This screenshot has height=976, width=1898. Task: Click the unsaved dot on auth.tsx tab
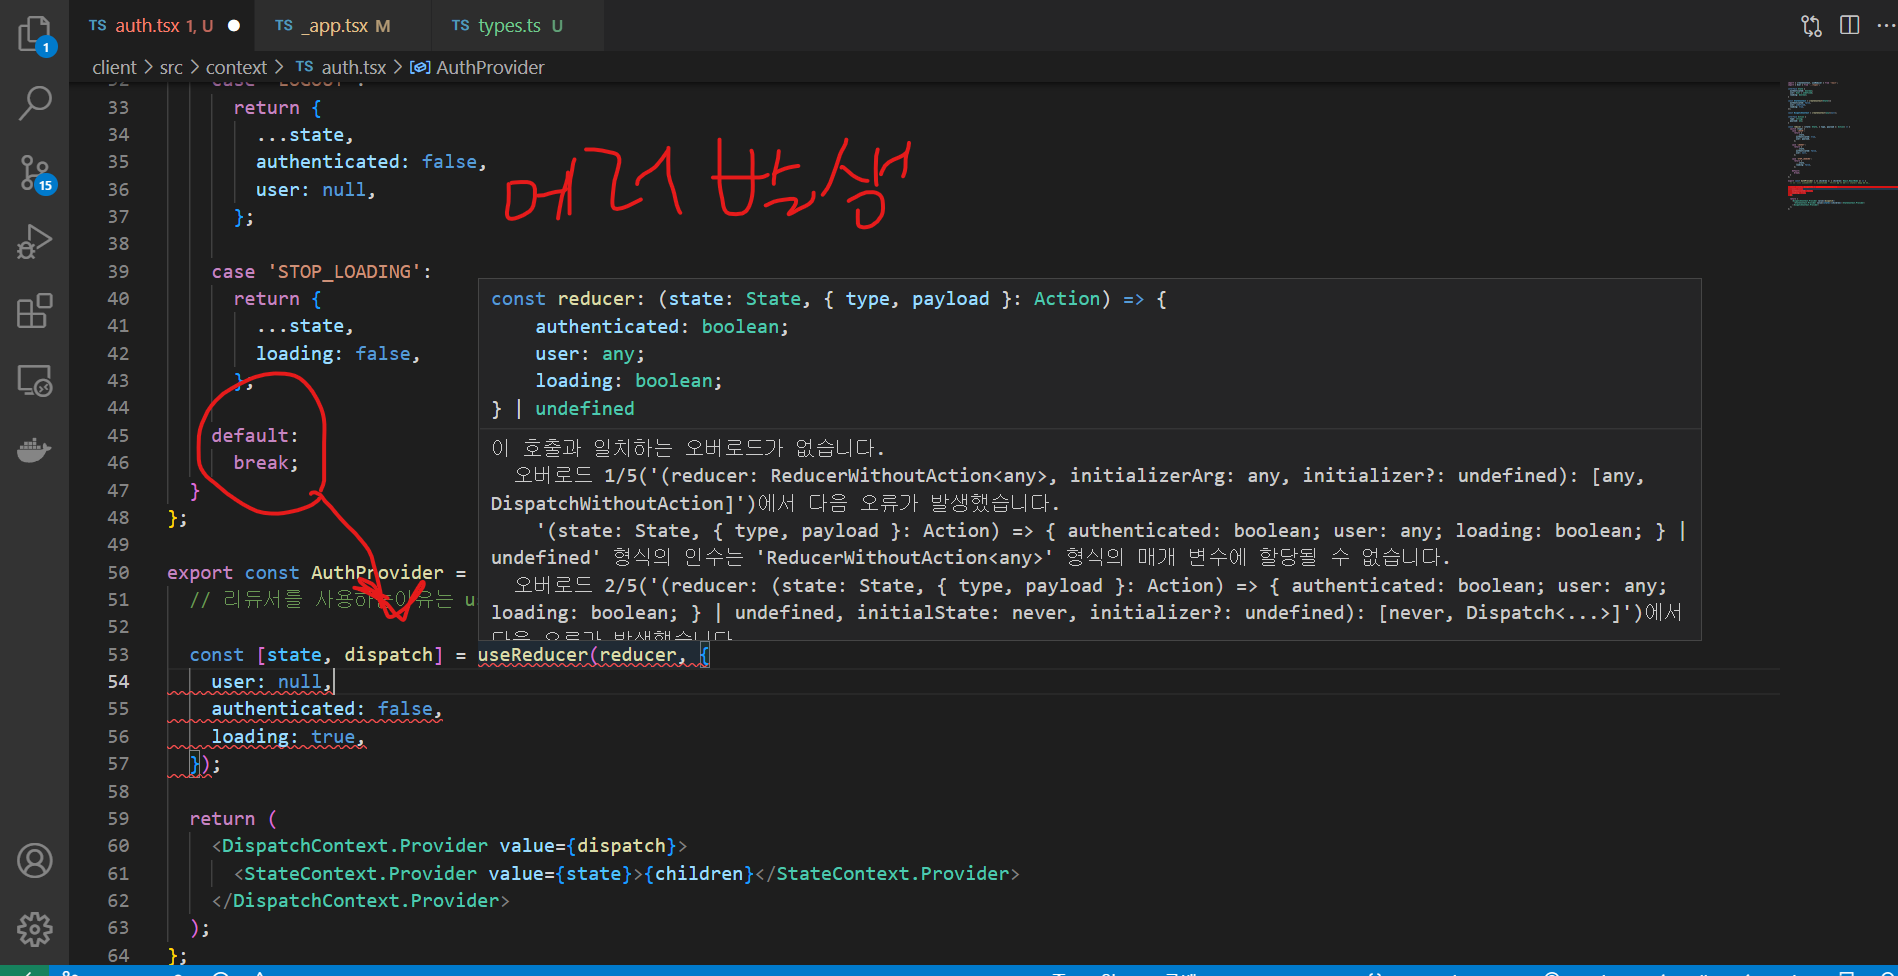(x=234, y=26)
